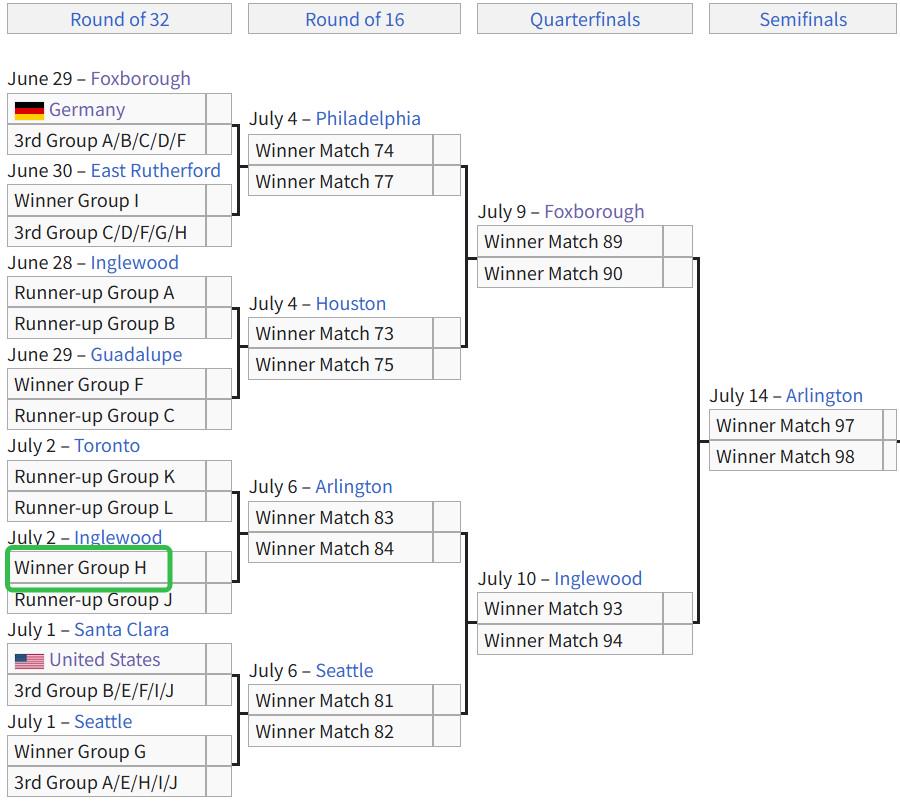
Task: Follow the Toronto venue link
Action: click(x=107, y=446)
